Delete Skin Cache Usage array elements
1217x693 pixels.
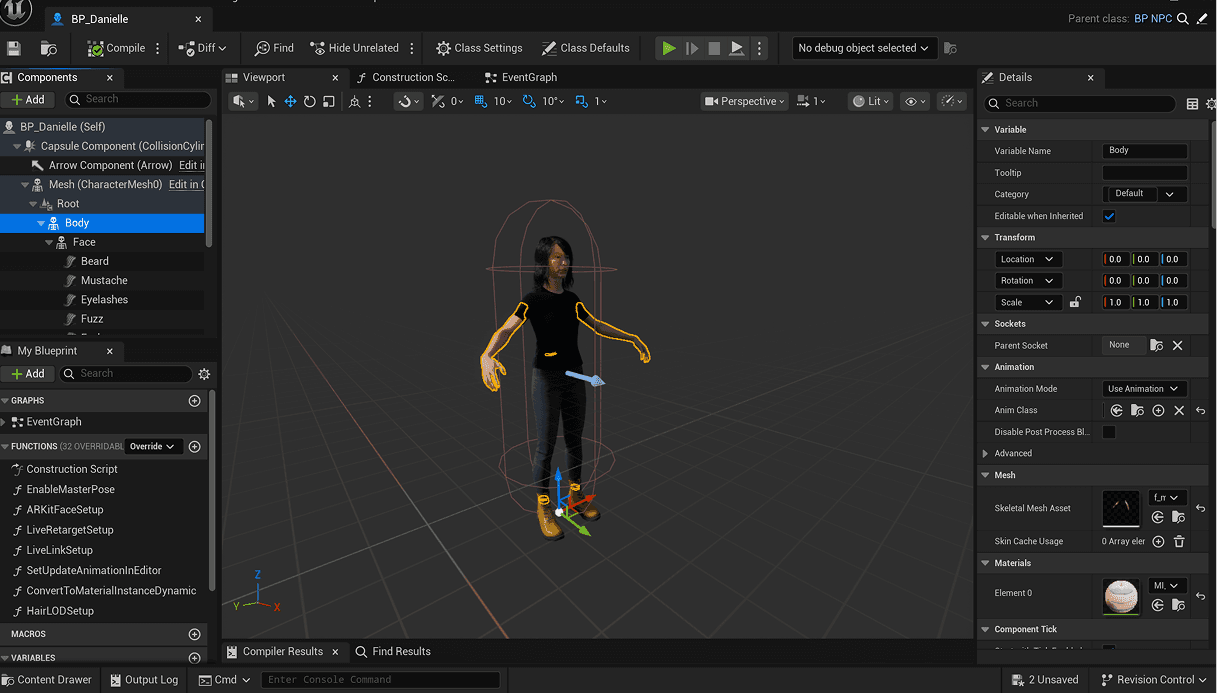tap(1179, 542)
